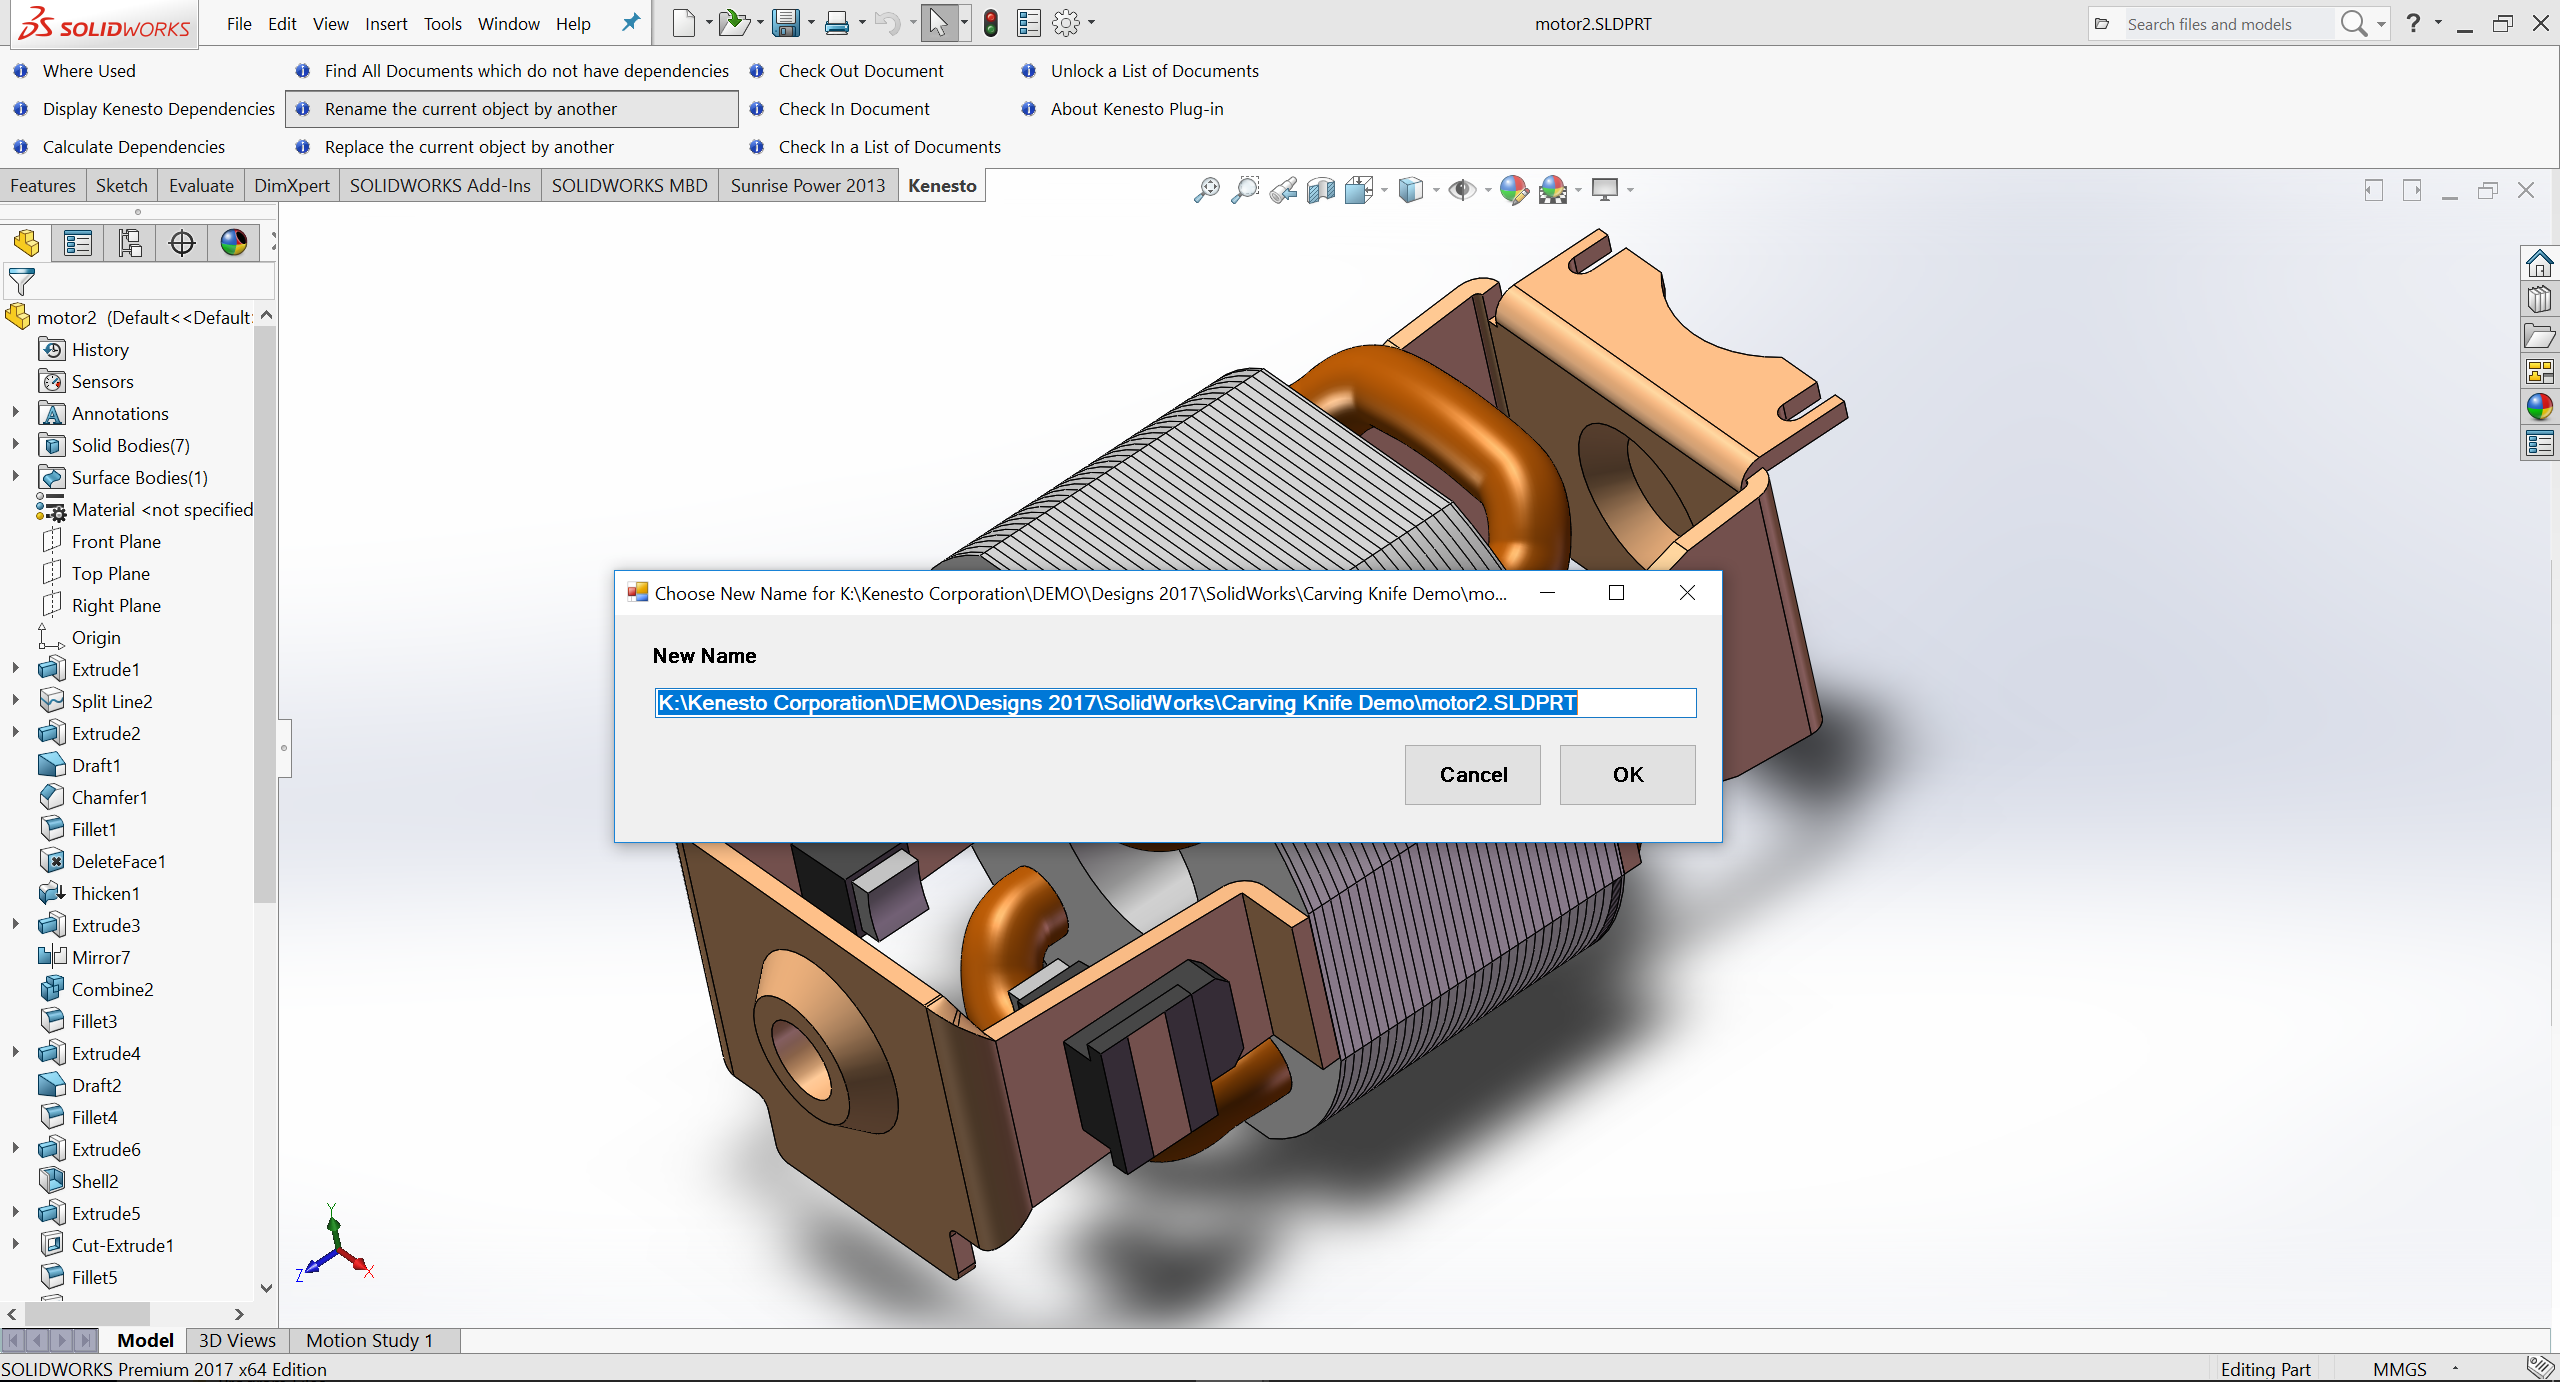Click OK in the rename dialog
The width and height of the screenshot is (2560, 1382).
[x=1628, y=775]
